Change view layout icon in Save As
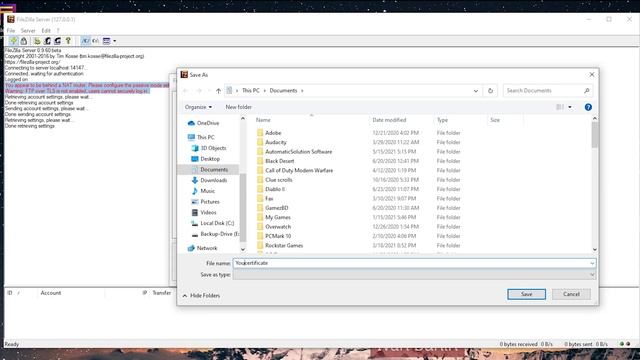This screenshot has height=360, width=640. (x=560, y=107)
